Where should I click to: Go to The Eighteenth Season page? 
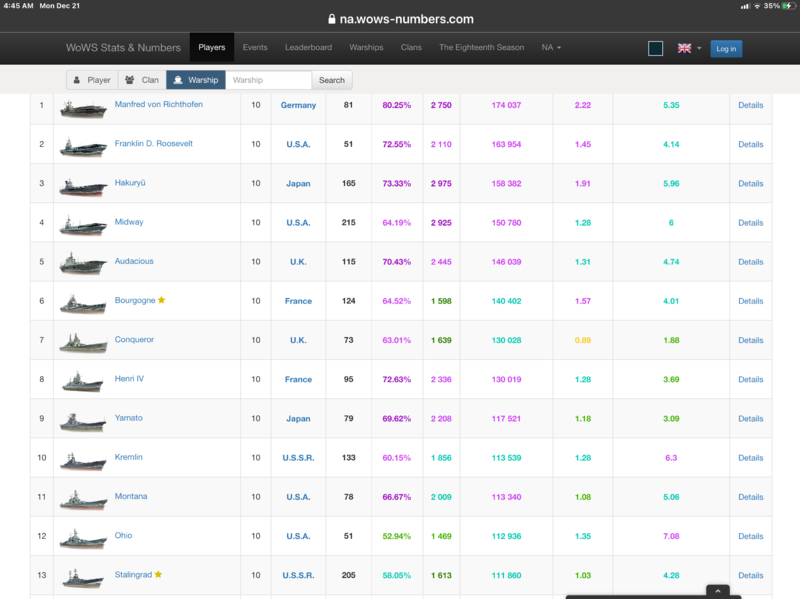484,48
